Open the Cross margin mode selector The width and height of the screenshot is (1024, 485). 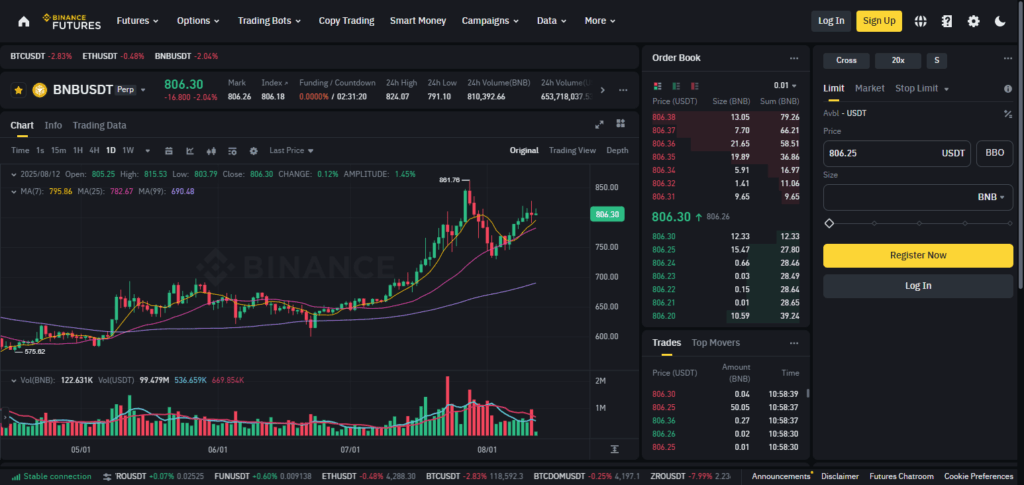(x=846, y=61)
